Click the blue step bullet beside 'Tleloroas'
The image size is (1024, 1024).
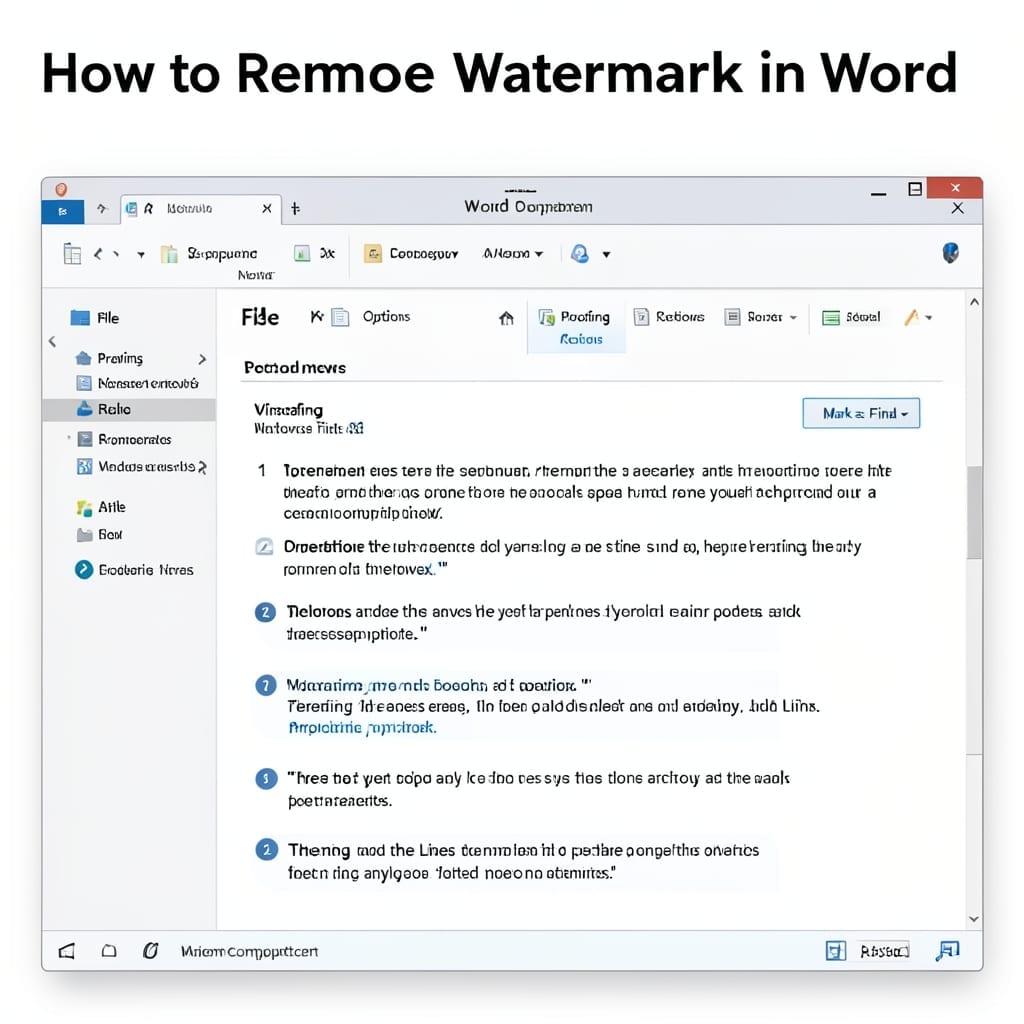point(264,613)
